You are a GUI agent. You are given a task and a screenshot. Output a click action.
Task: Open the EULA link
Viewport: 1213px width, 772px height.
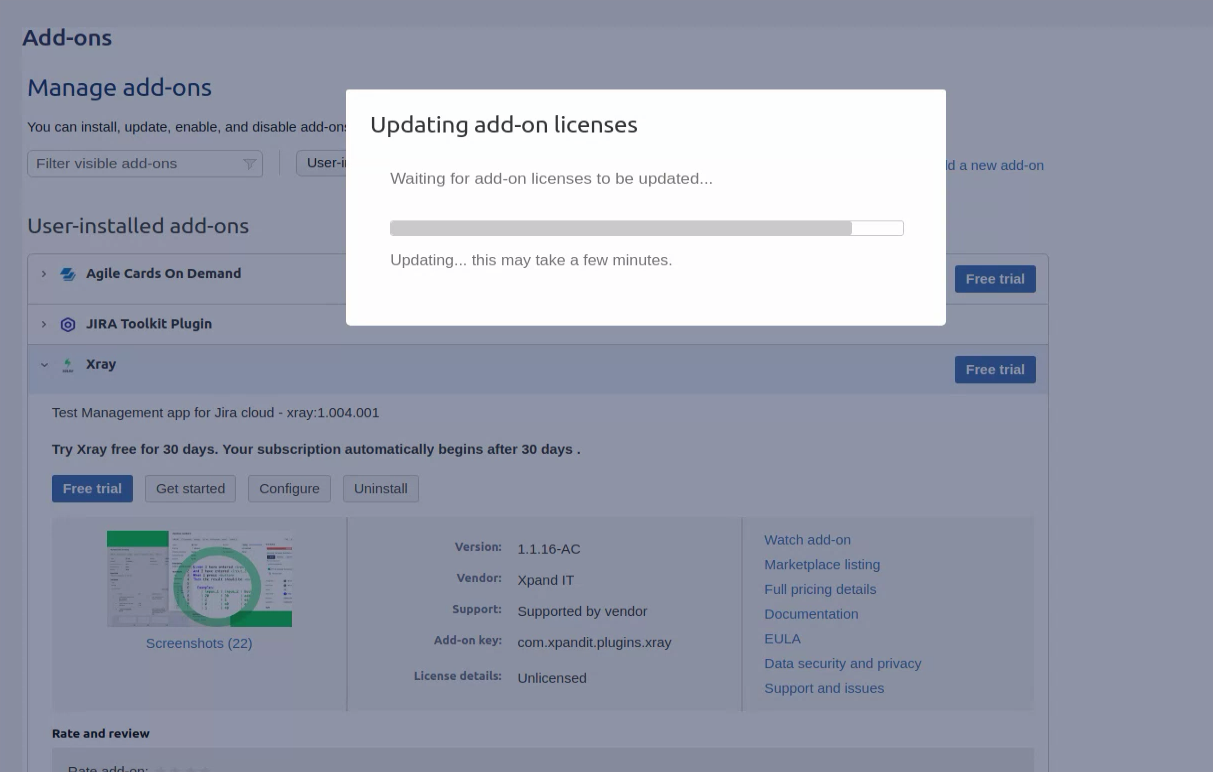click(x=782, y=638)
